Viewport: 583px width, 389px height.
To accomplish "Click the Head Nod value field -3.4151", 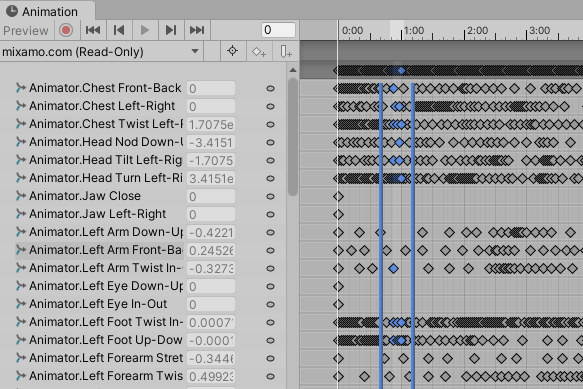I will (x=211, y=142).
